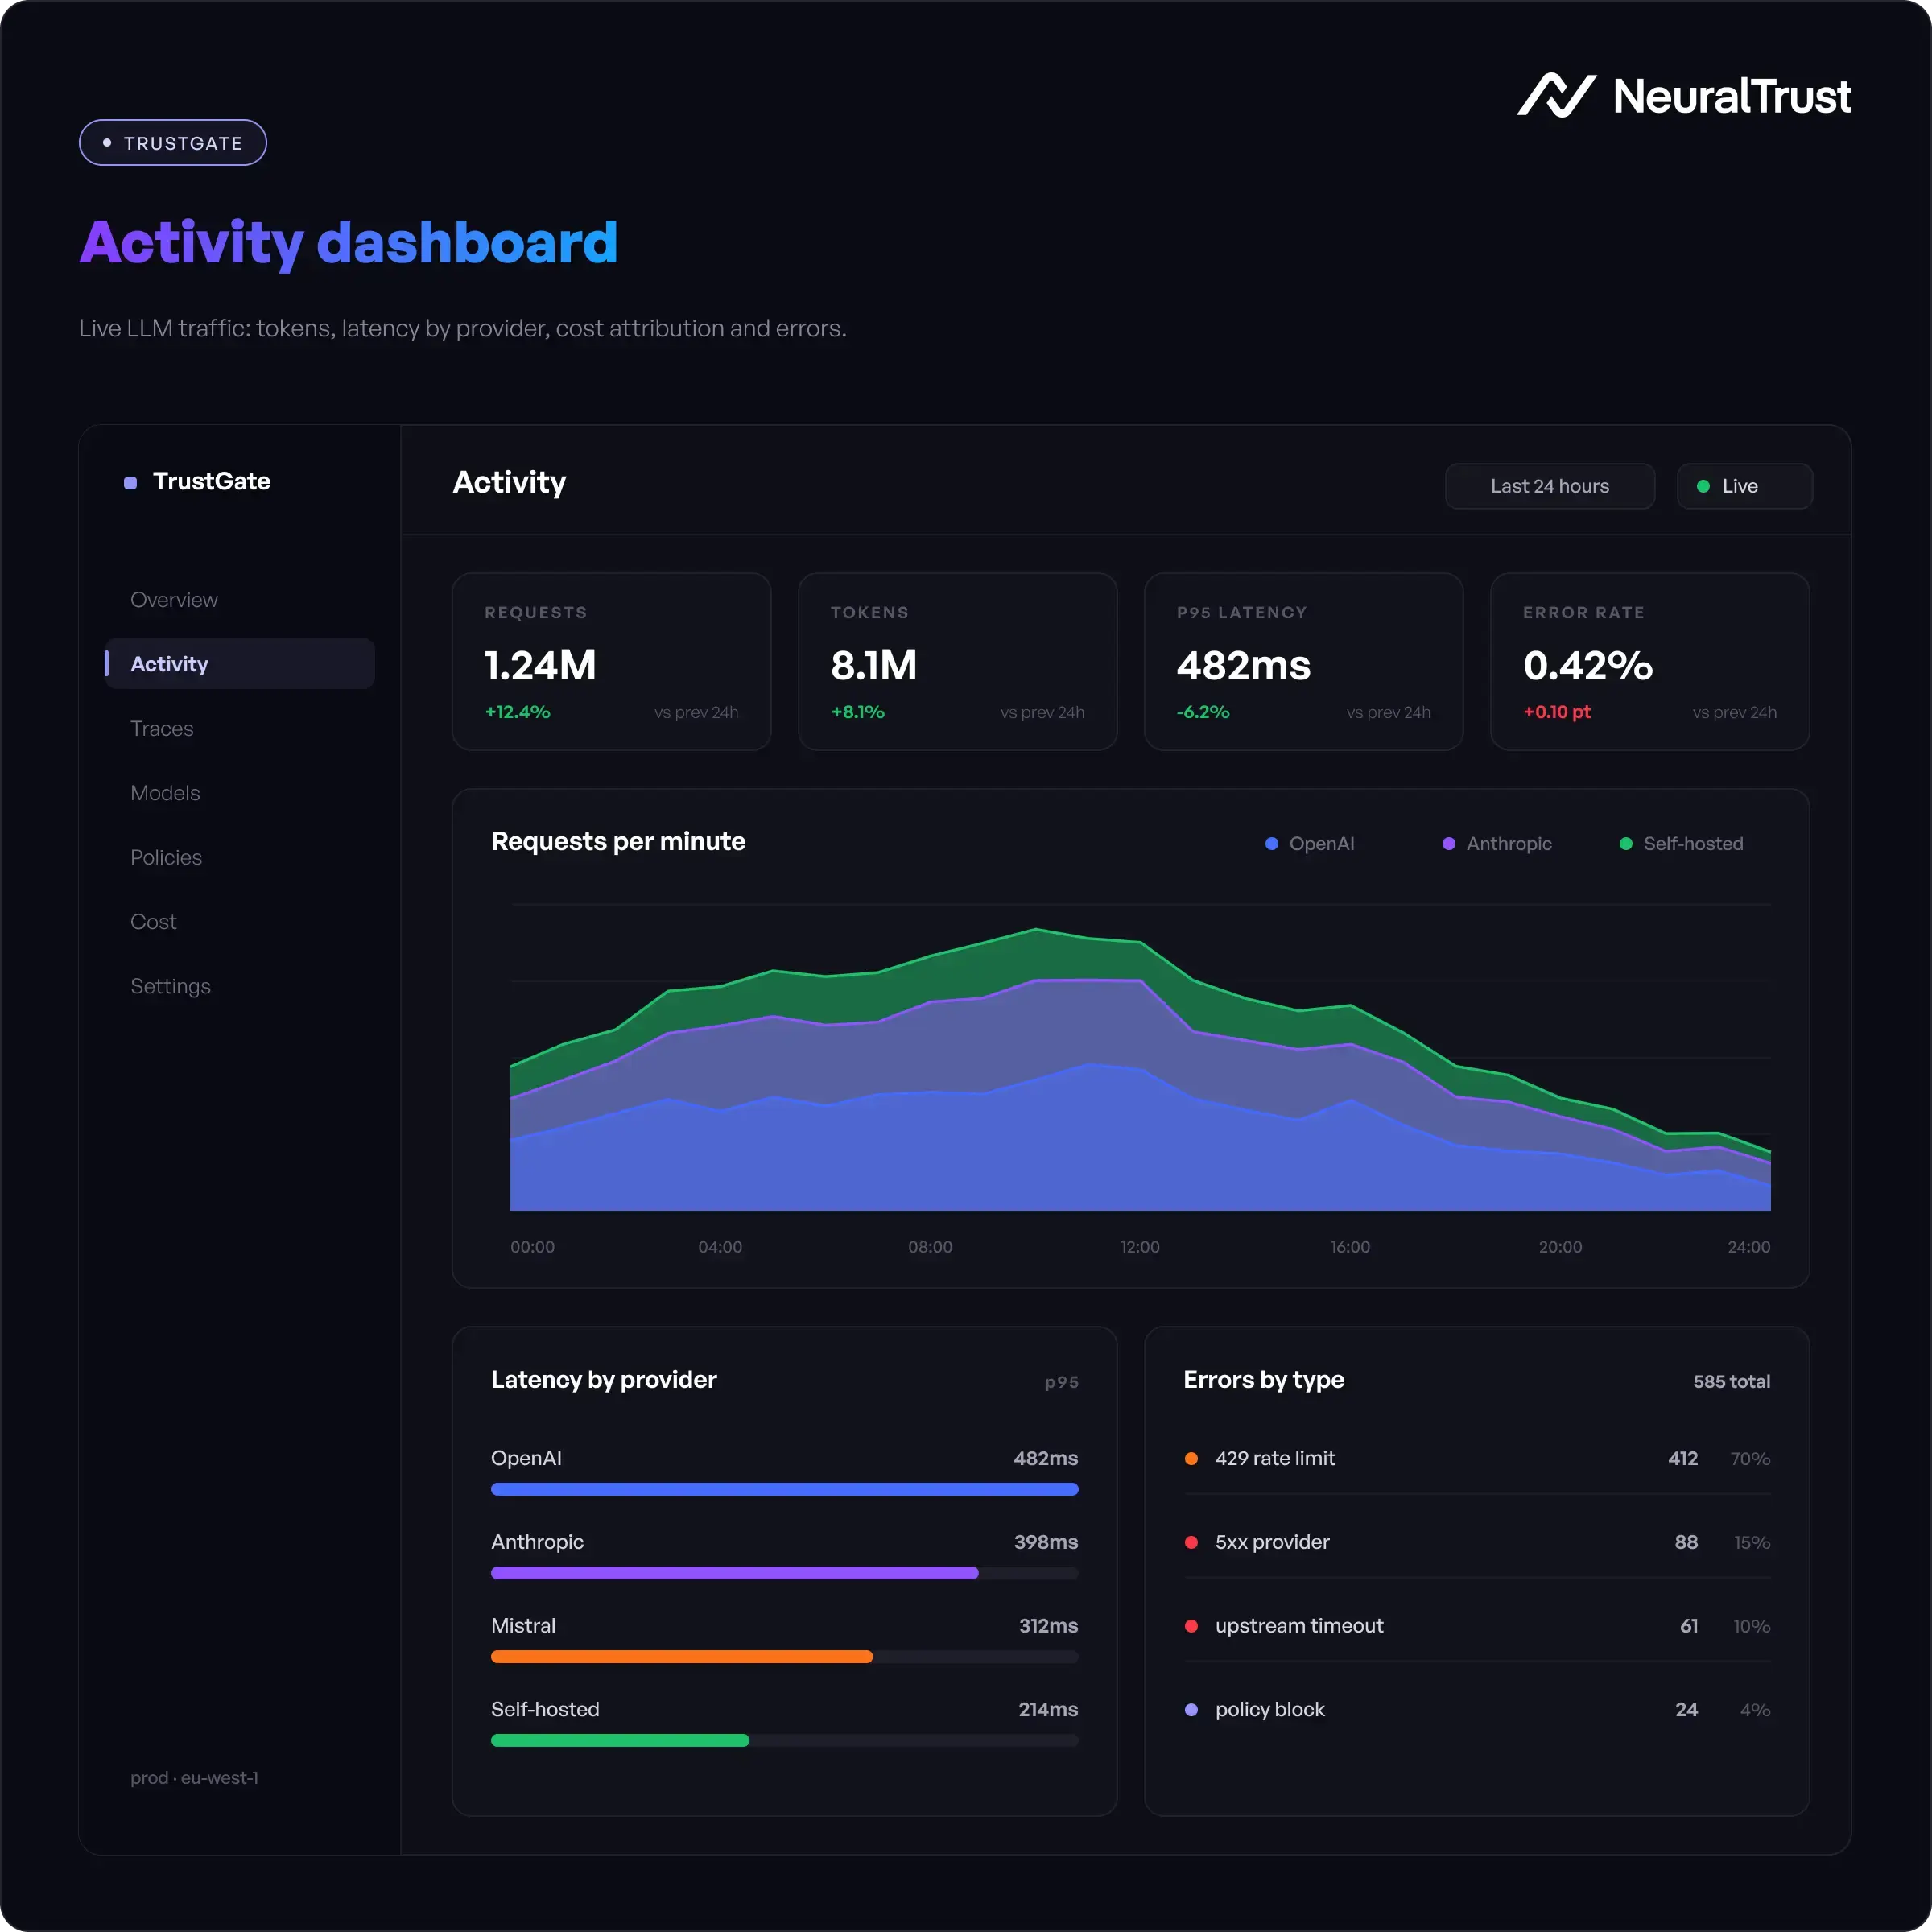
Task: Click the Tokens 8.1M metric card
Action: click(x=958, y=661)
